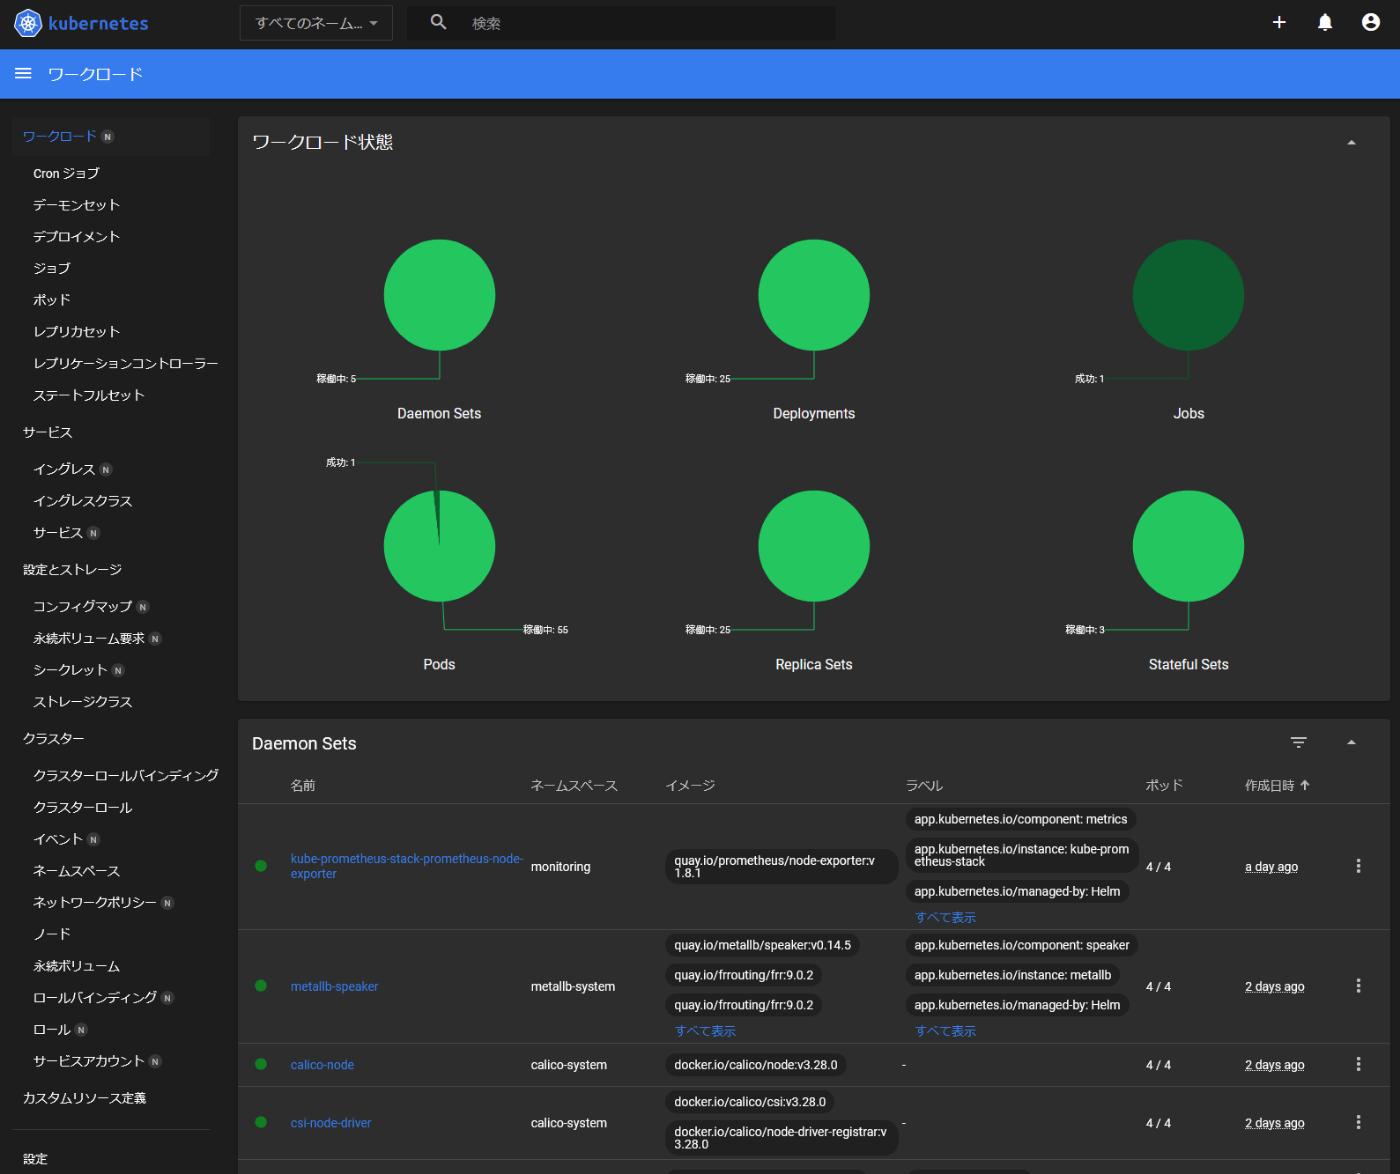Click the Replica Sets pie chart
This screenshot has width=1400, height=1174.
pos(814,546)
